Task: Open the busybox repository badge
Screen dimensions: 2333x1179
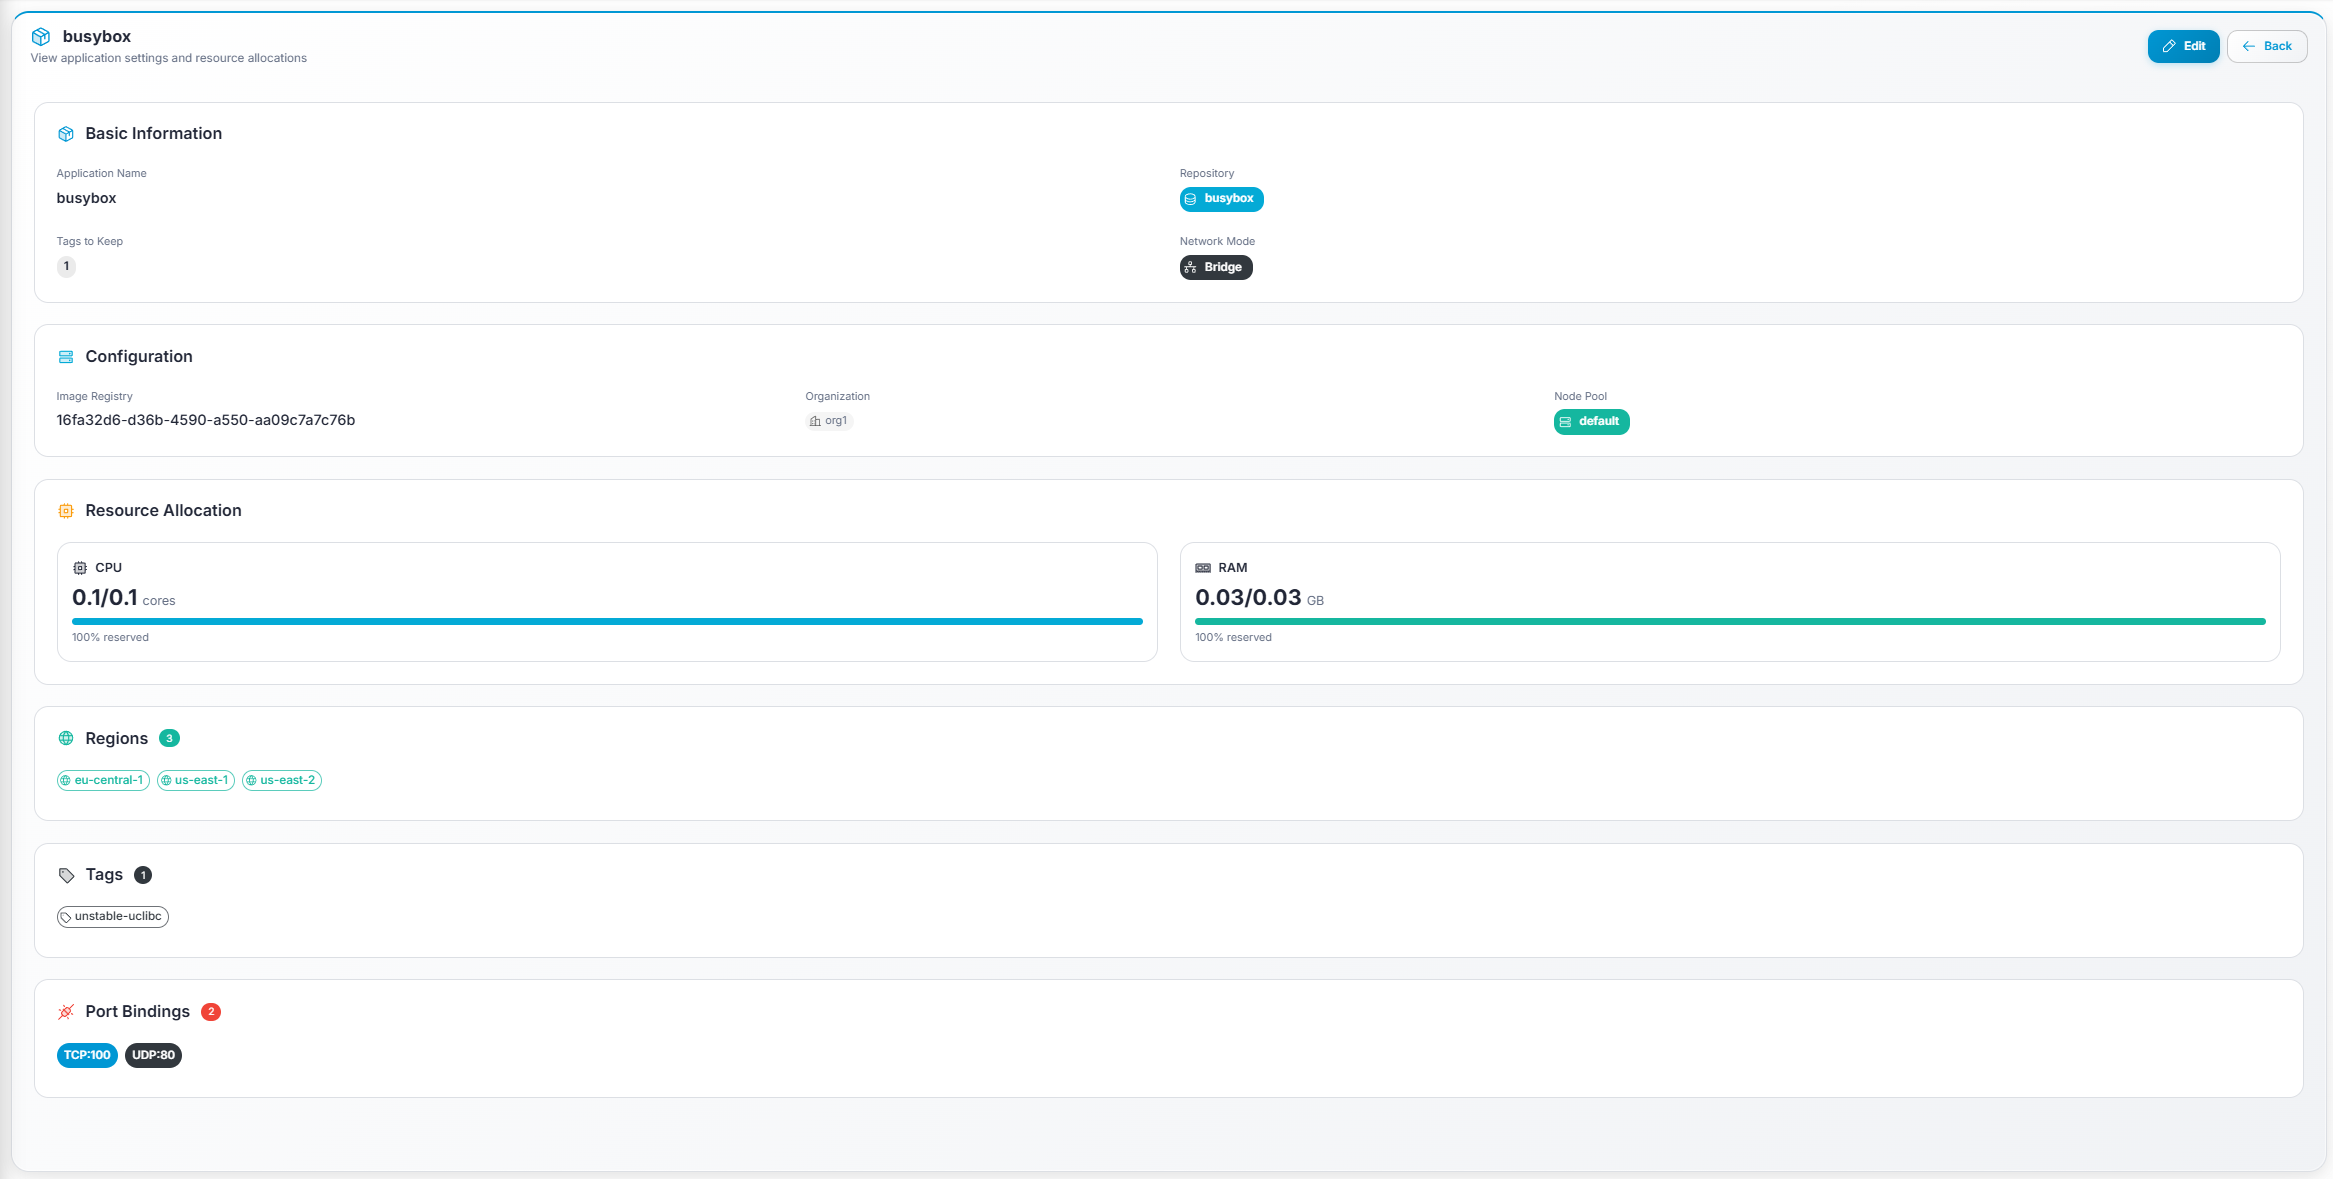Action: point(1222,199)
